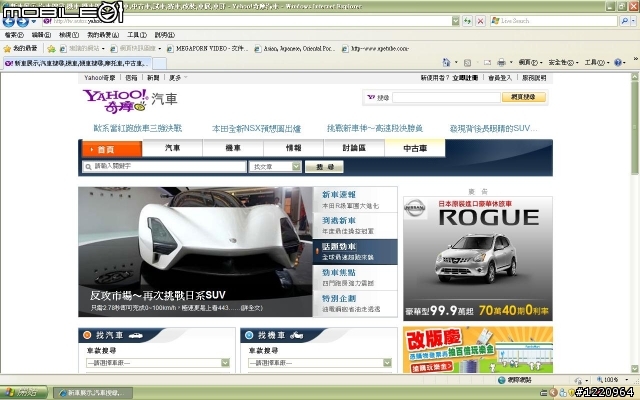640x400 pixels.
Task: Open the 安全性(S) command bar menu
Action: click(x=563, y=62)
